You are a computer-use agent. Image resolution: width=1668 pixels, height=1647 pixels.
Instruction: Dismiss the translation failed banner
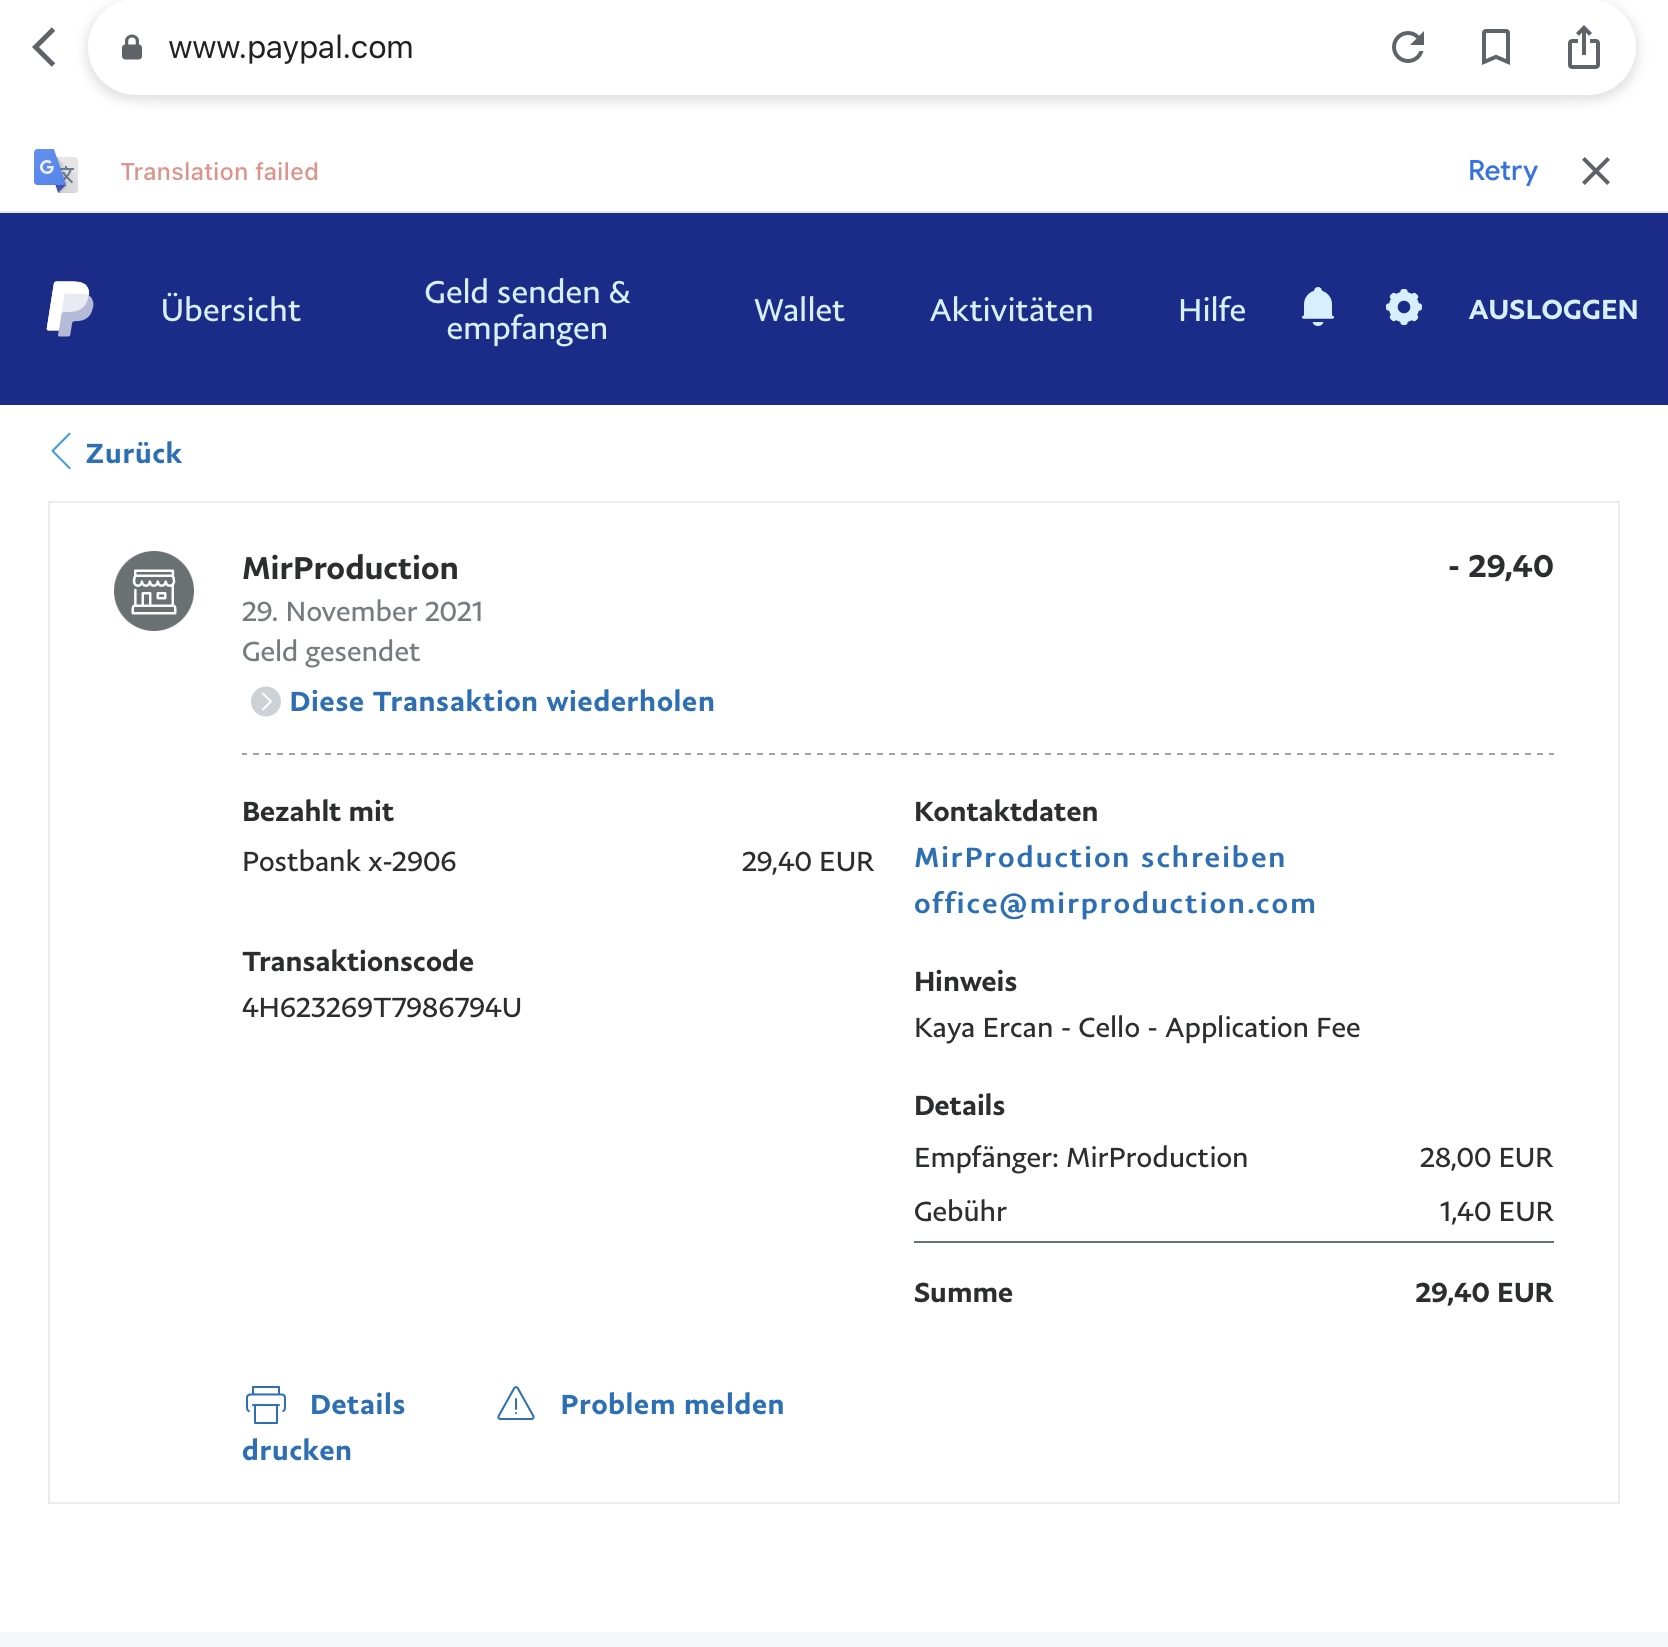click(x=1595, y=171)
